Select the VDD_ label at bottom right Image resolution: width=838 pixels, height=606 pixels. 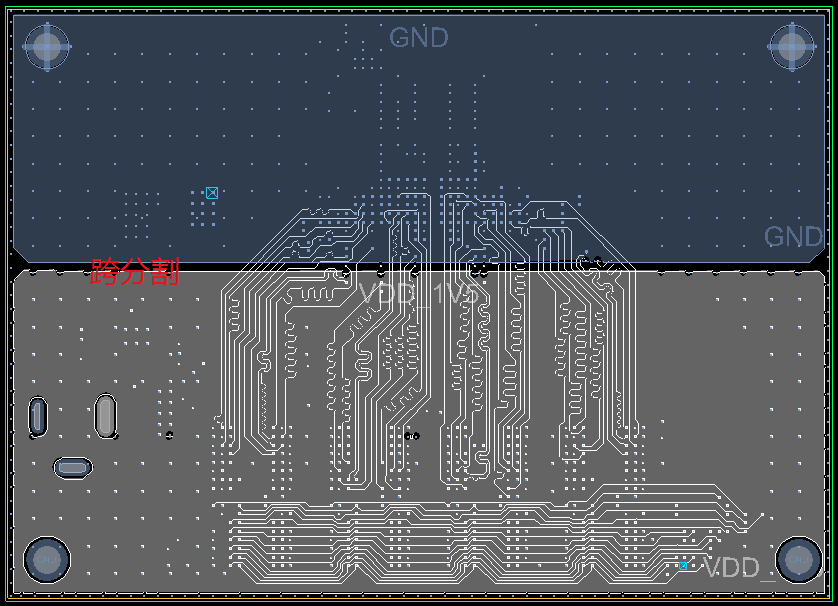(739, 569)
